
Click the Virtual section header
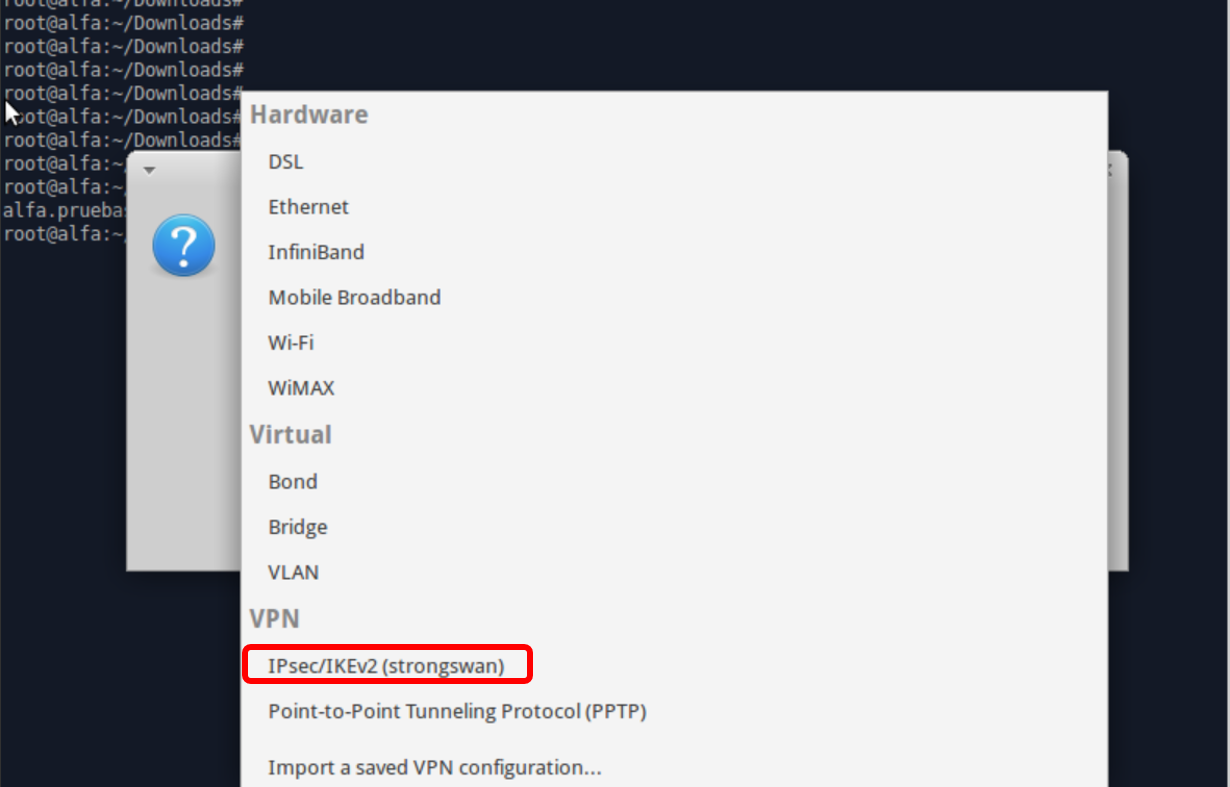point(291,435)
